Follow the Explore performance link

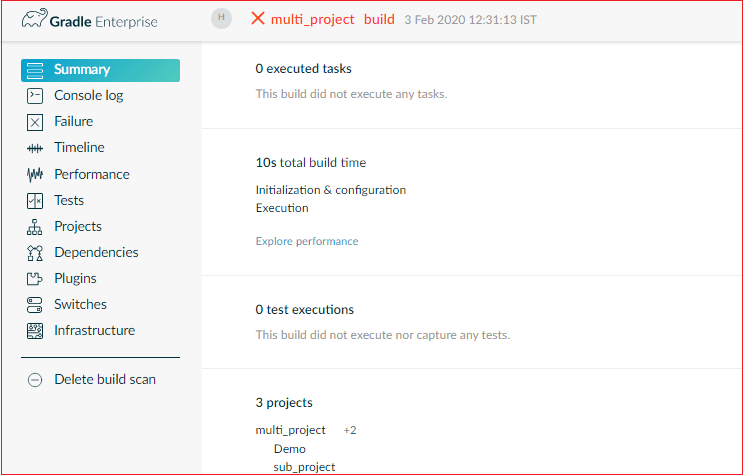coord(307,241)
